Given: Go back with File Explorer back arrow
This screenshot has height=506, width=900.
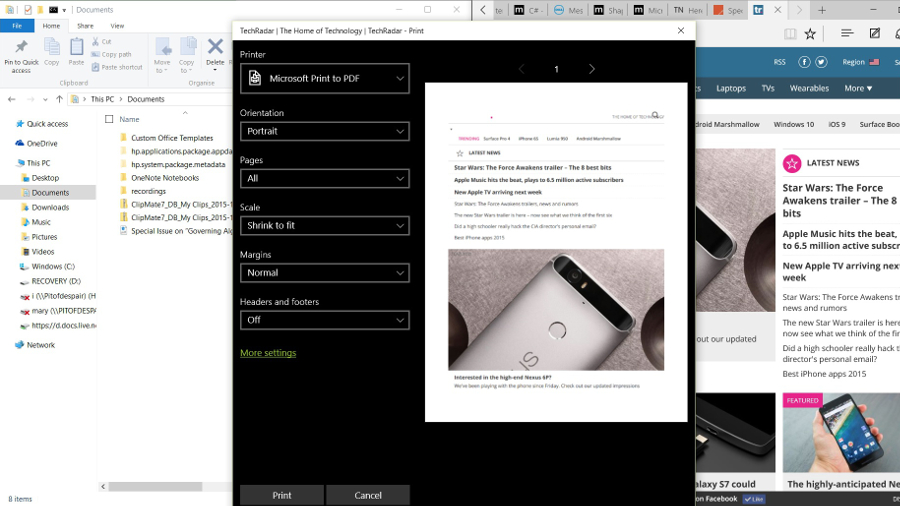Looking at the screenshot, I should point(11,99).
